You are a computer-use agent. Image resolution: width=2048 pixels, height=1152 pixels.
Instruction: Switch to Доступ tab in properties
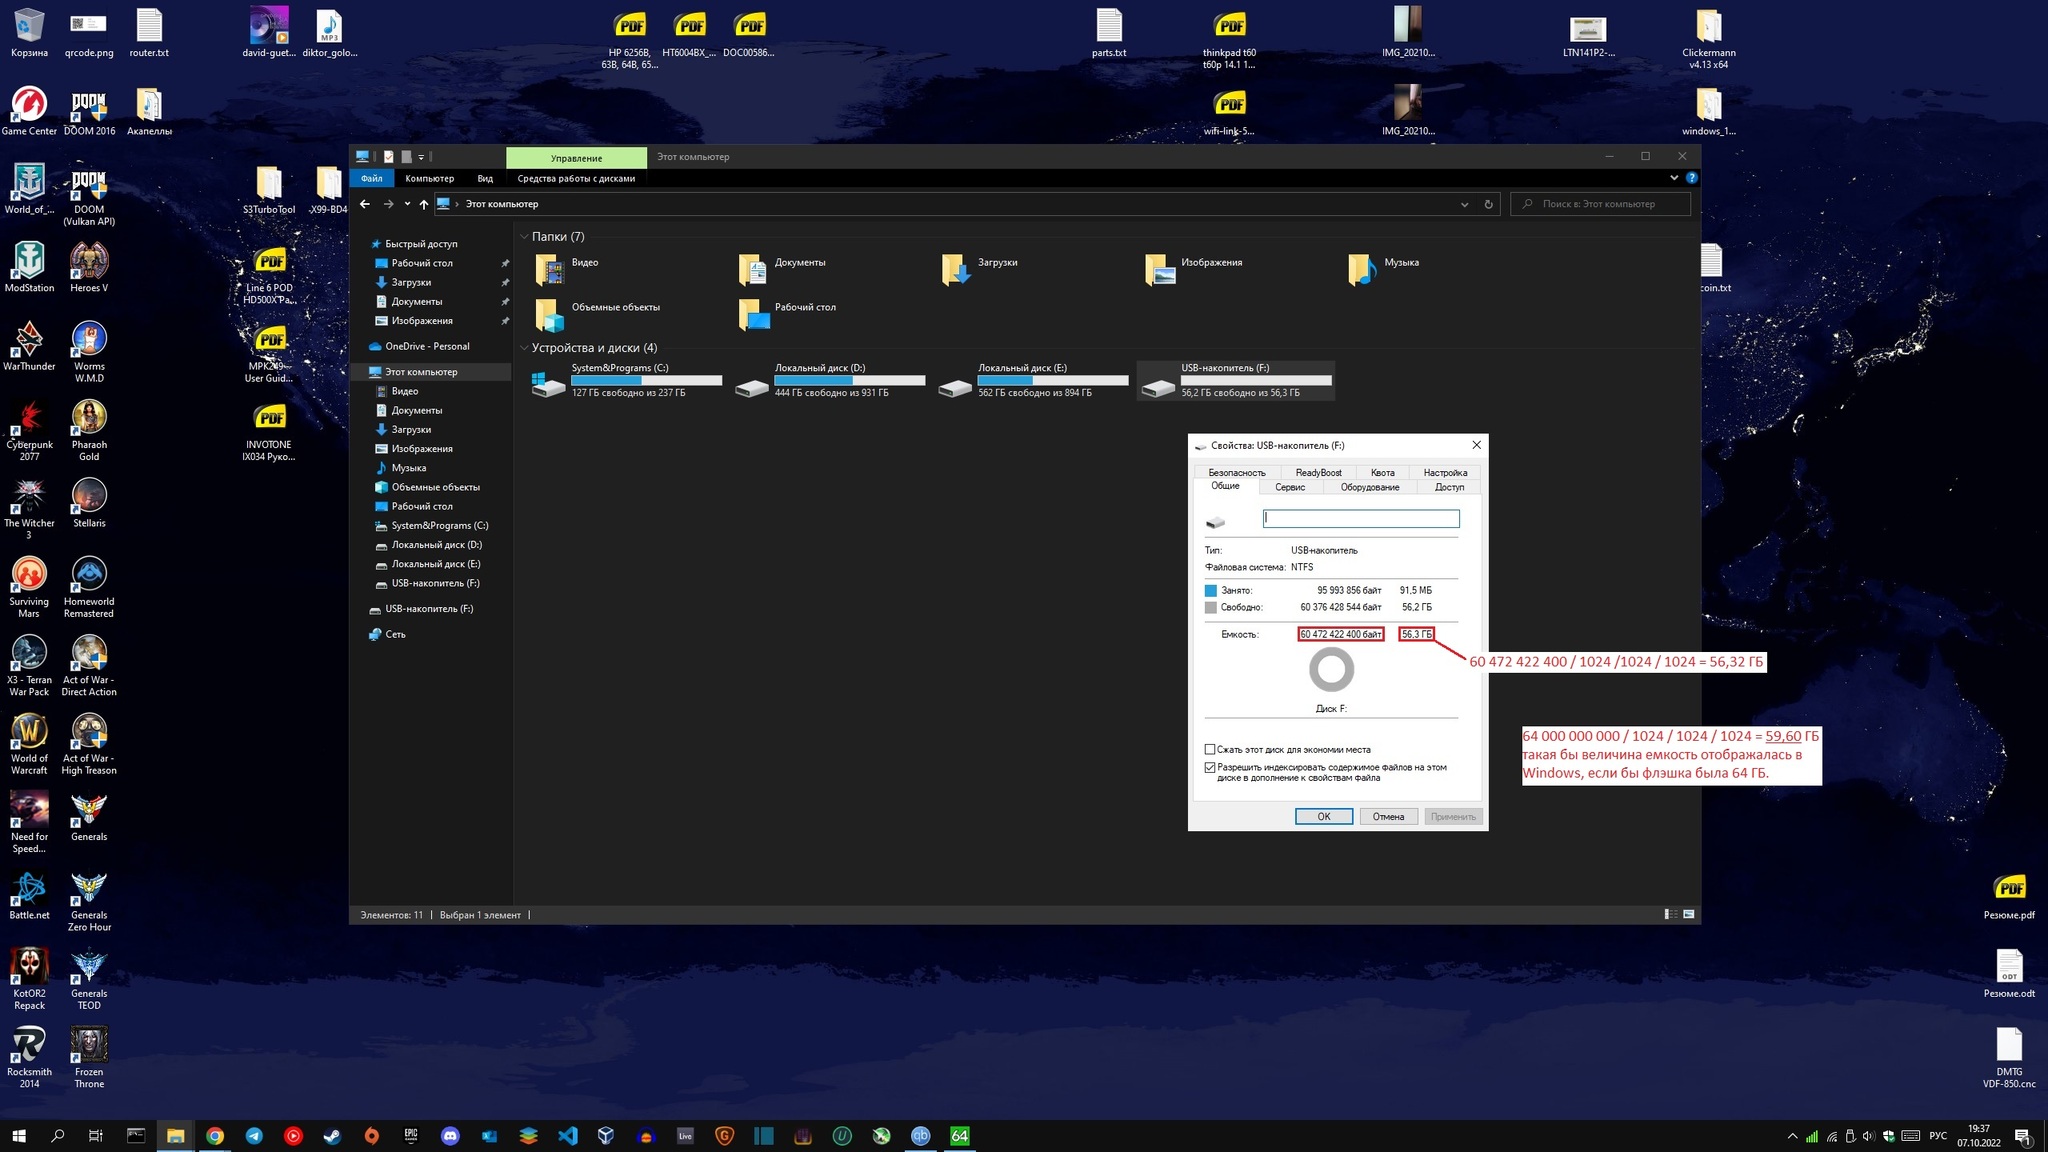pos(1449,487)
